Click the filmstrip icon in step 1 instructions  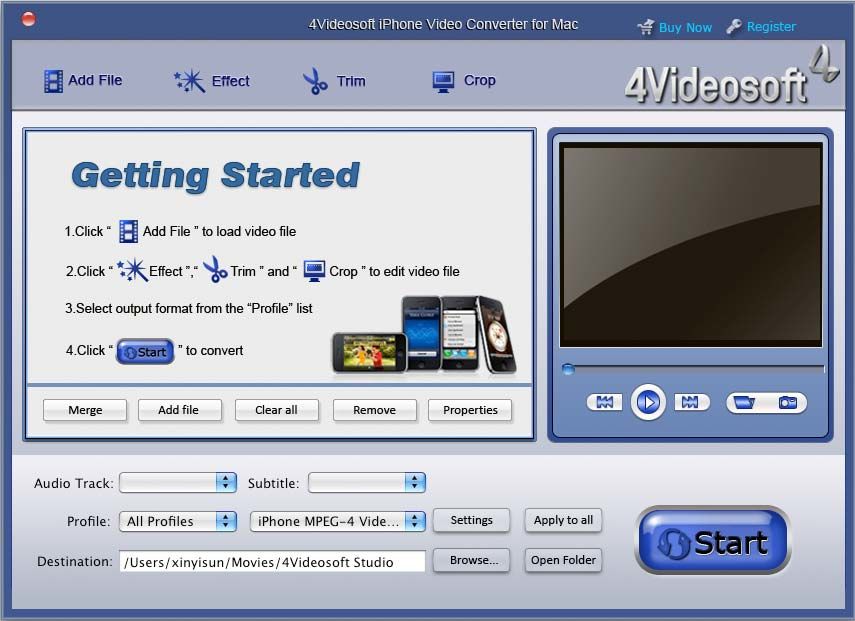(128, 231)
